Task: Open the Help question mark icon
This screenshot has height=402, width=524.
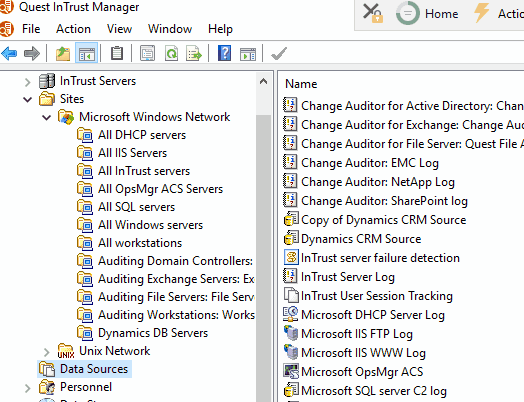Action: pyautogui.click(x=225, y=53)
